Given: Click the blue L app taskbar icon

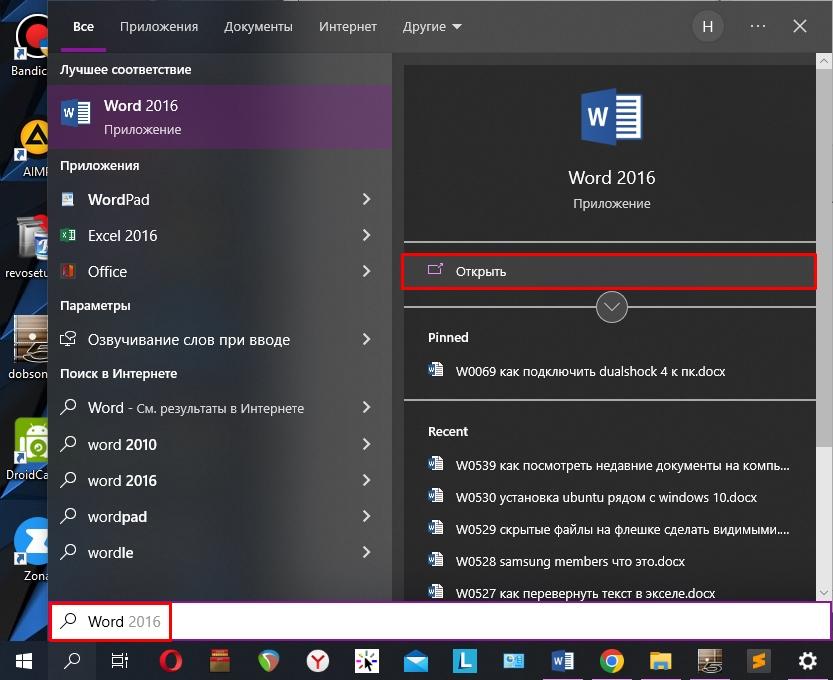Looking at the screenshot, I should point(464,661).
